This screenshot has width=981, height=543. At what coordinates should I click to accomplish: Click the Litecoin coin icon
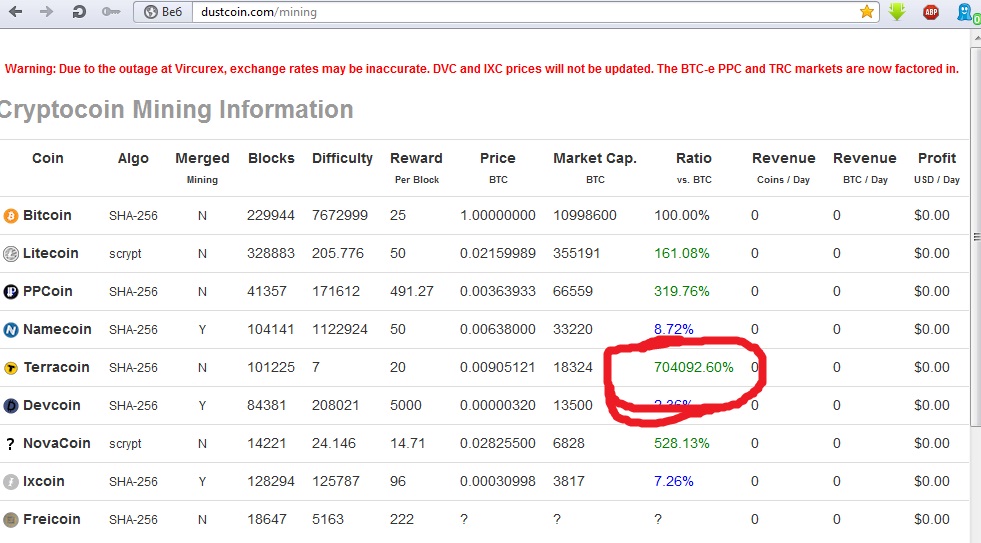click(x=11, y=254)
